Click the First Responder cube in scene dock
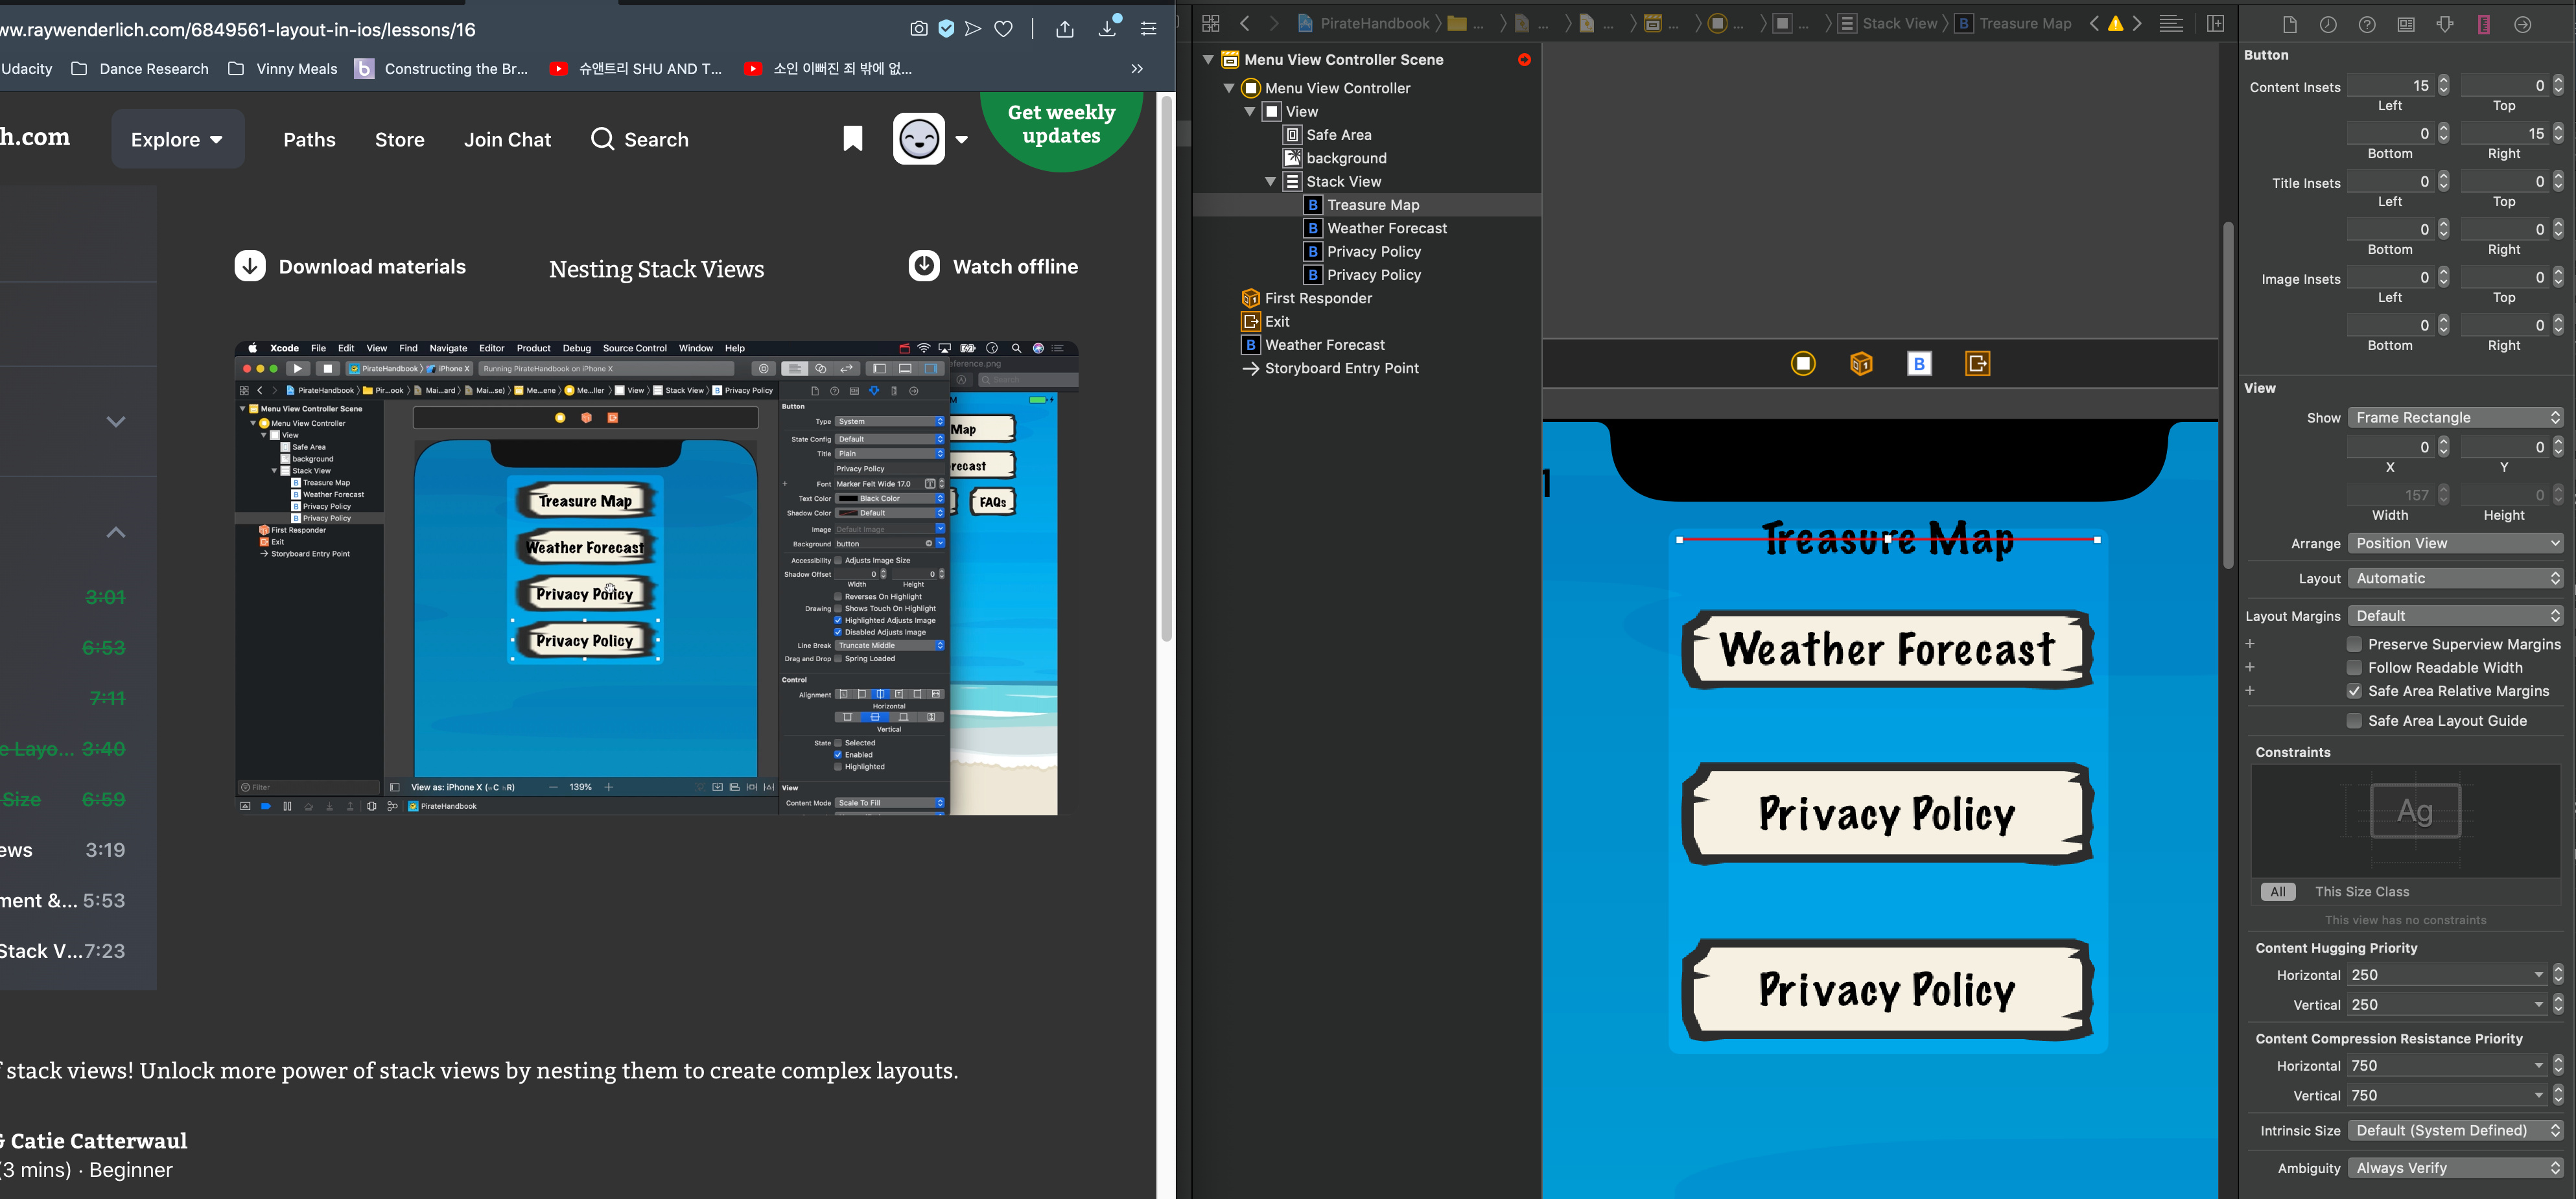The image size is (2576, 1199). point(1861,364)
